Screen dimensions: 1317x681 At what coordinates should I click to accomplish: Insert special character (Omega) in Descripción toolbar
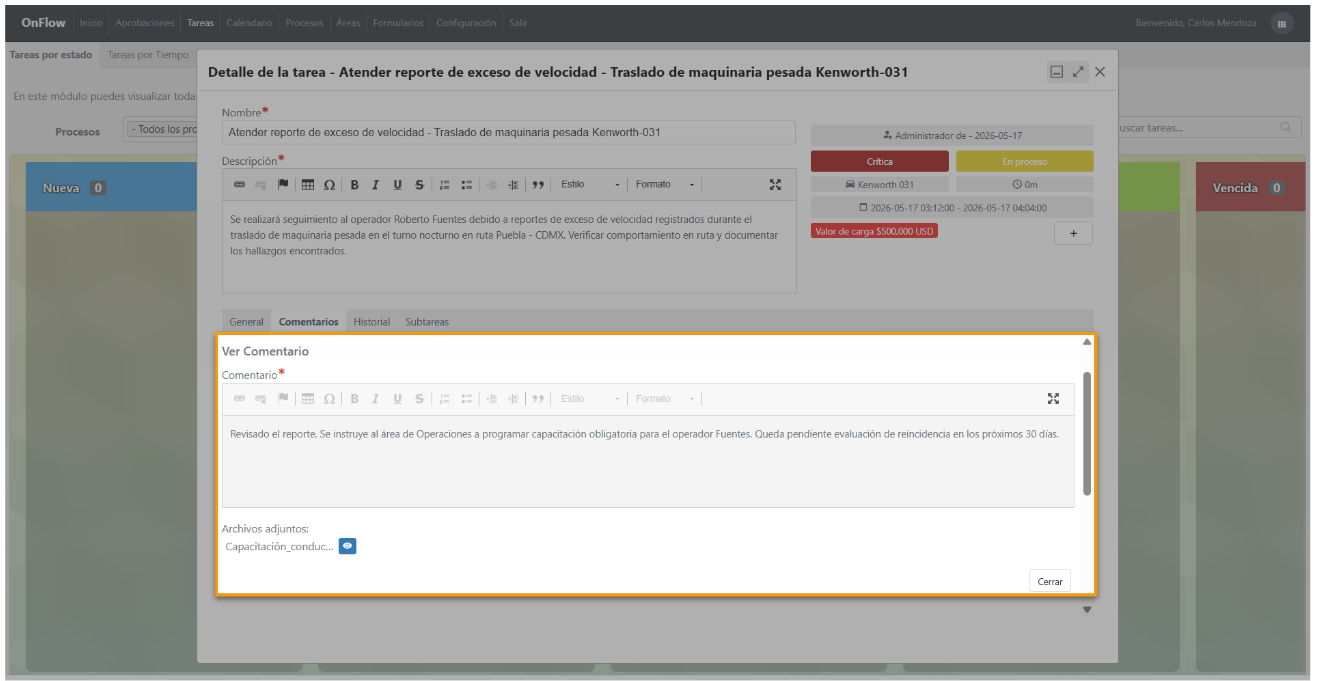pos(329,185)
